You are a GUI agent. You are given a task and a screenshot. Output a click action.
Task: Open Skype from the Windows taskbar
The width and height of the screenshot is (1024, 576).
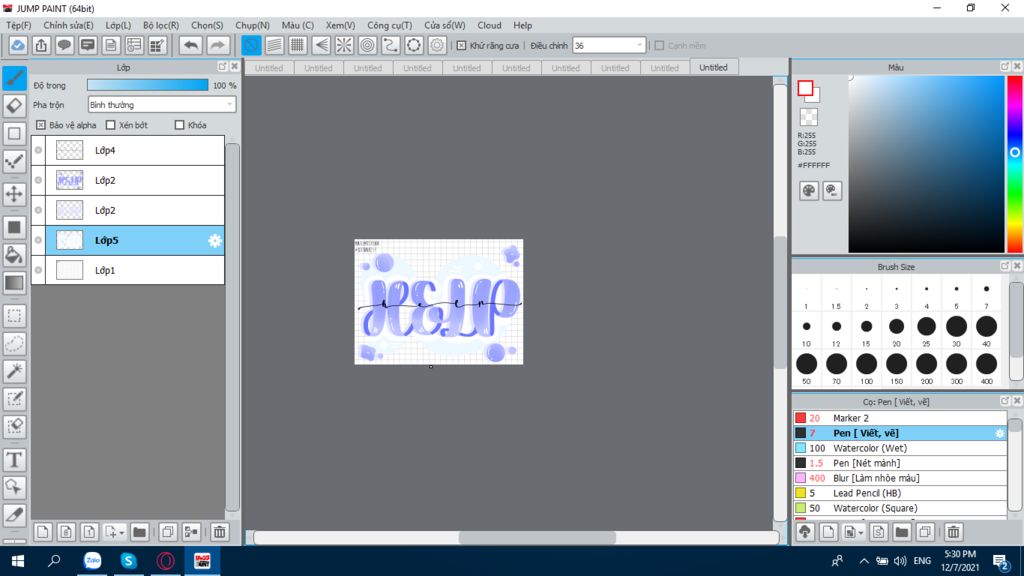pos(129,560)
